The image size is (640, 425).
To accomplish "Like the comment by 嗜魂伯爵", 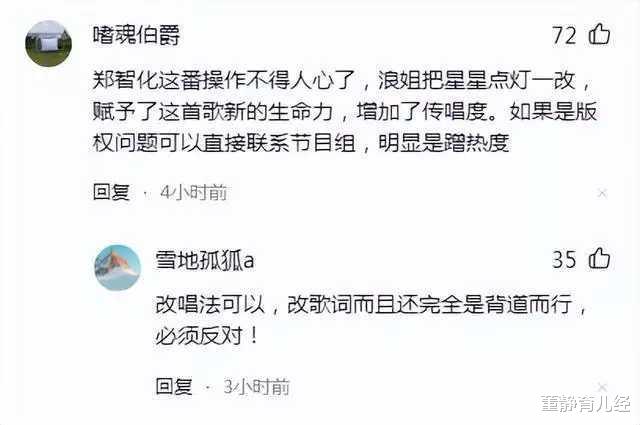I will [x=599, y=34].
